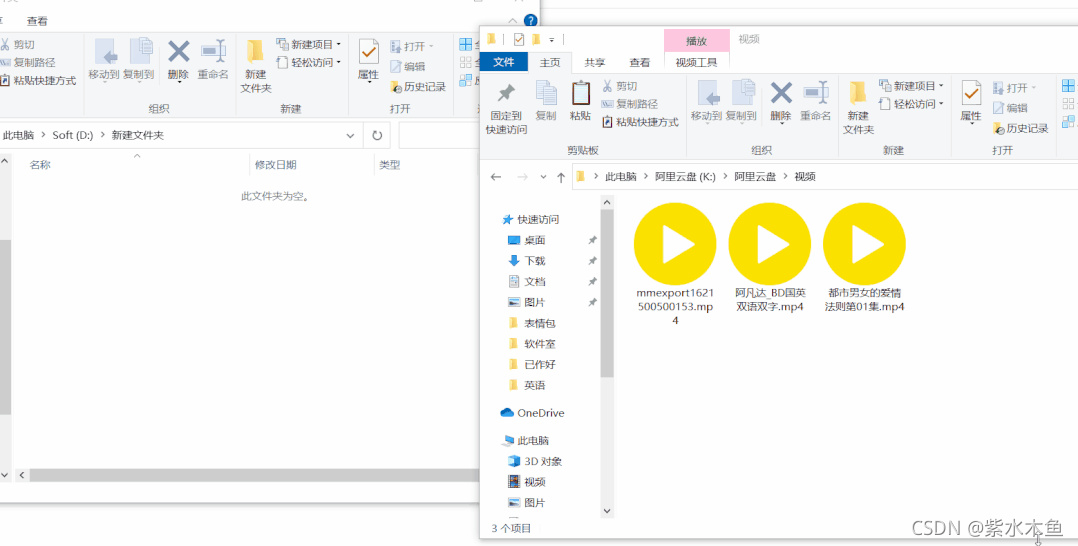Switch to the Share (共享) tab

595,63
